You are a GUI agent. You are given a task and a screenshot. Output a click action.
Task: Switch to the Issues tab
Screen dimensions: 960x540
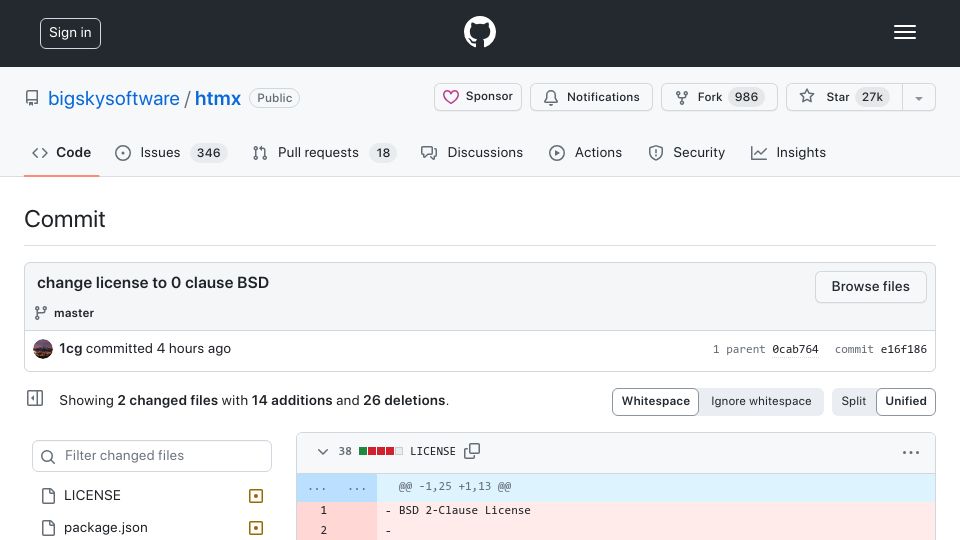(x=171, y=152)
